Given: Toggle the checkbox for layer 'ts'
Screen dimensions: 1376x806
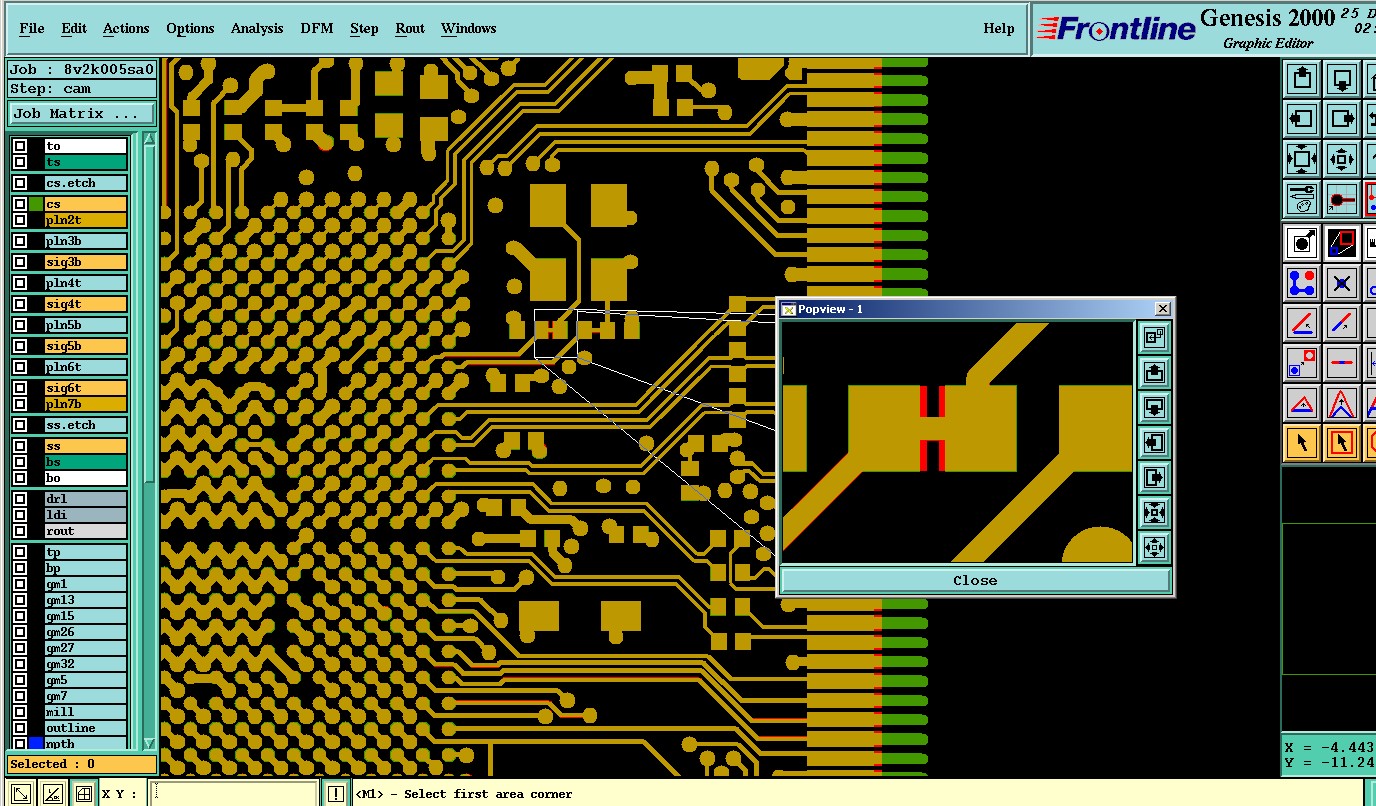Looking at the screenshot, I should pos(20,162).
